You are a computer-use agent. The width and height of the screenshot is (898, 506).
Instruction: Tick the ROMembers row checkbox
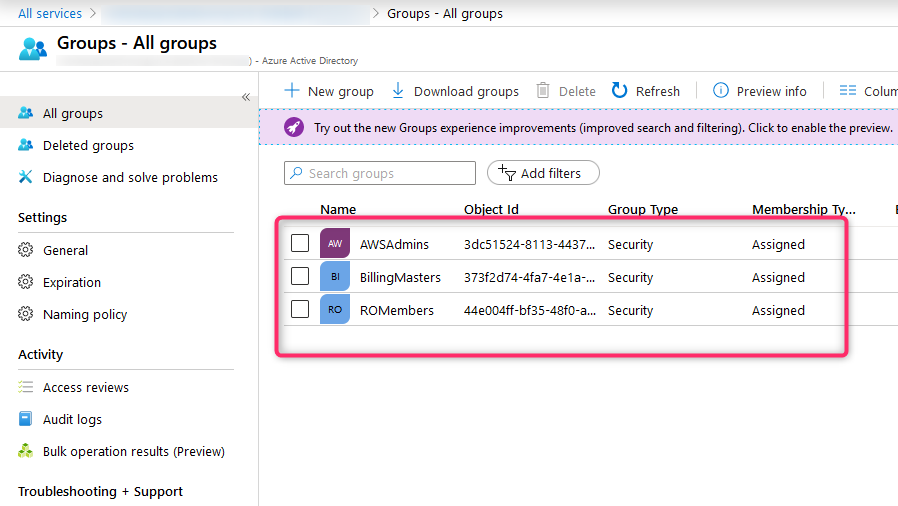300,309
